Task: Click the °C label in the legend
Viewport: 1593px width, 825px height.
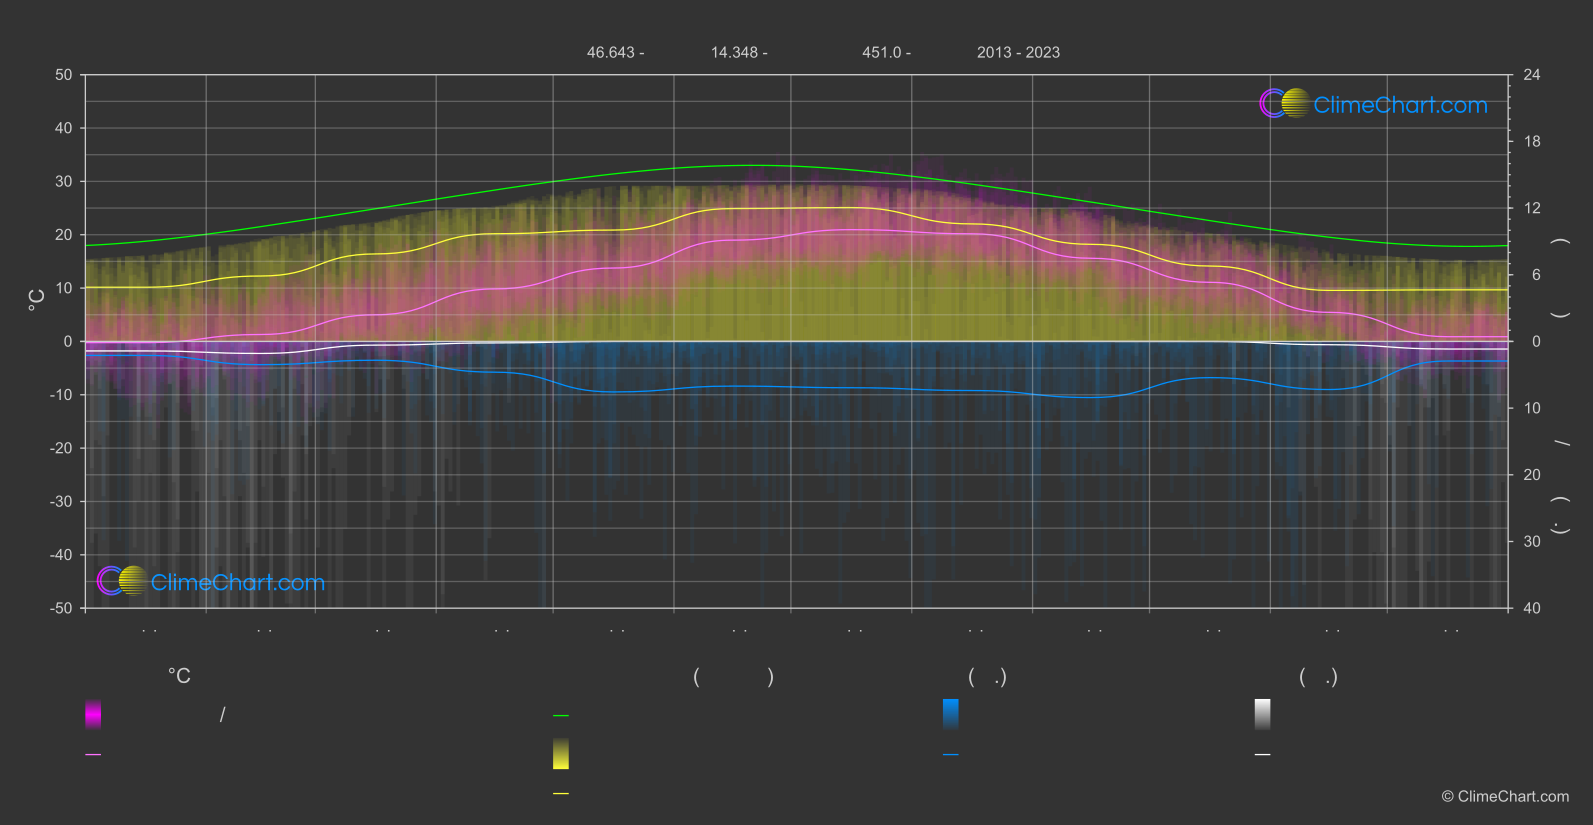Action: pos(179,677)
